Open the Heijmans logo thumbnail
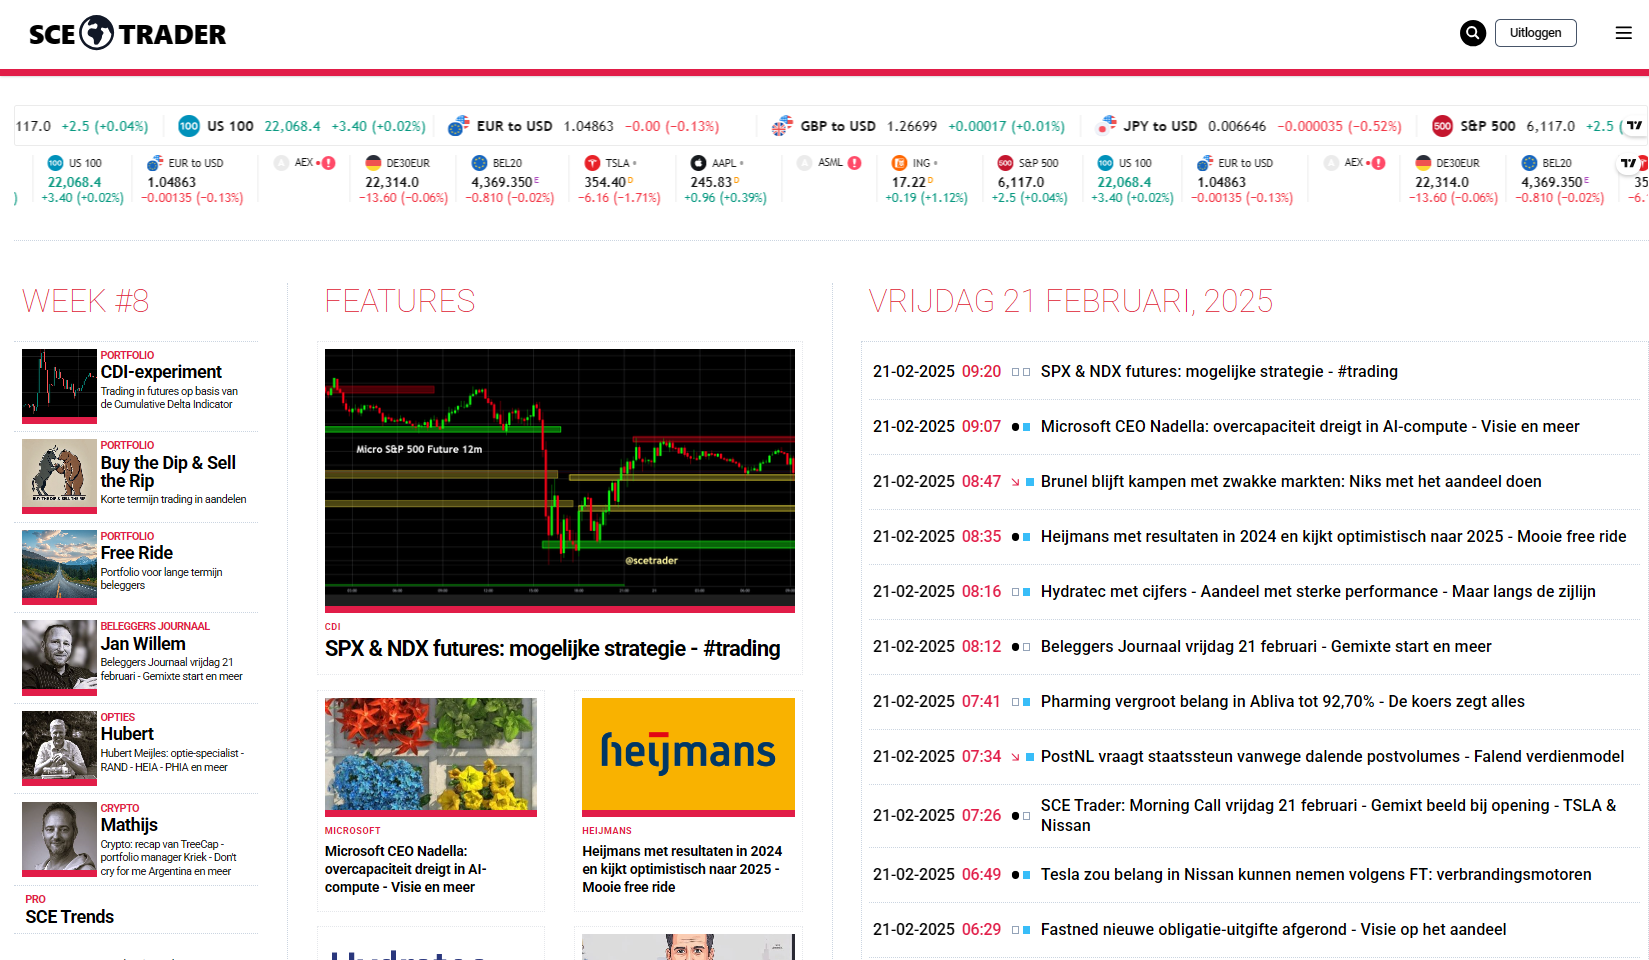1649x960 pixels. coord(689,757)
